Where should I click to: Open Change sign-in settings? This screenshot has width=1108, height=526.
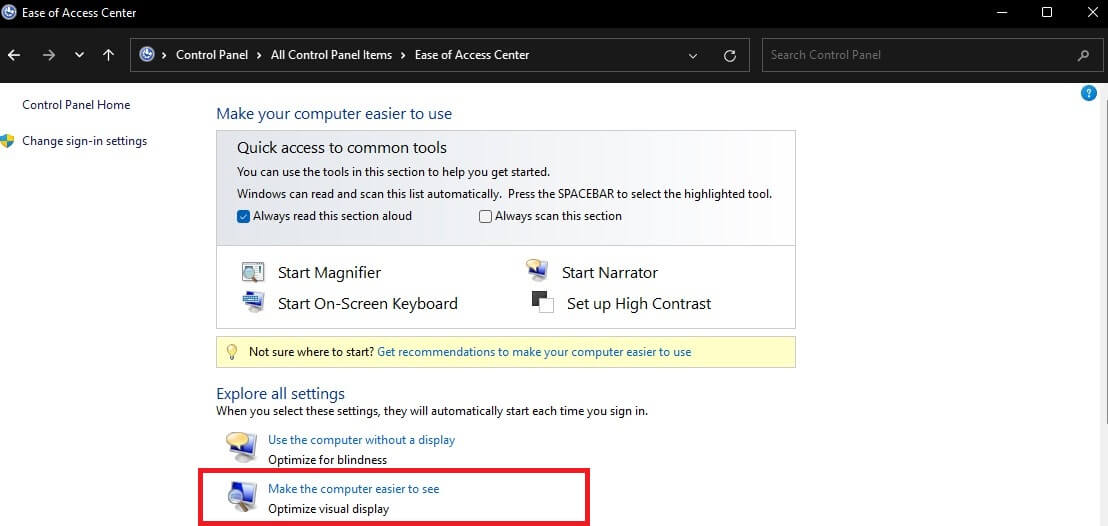tap(85, 141)
